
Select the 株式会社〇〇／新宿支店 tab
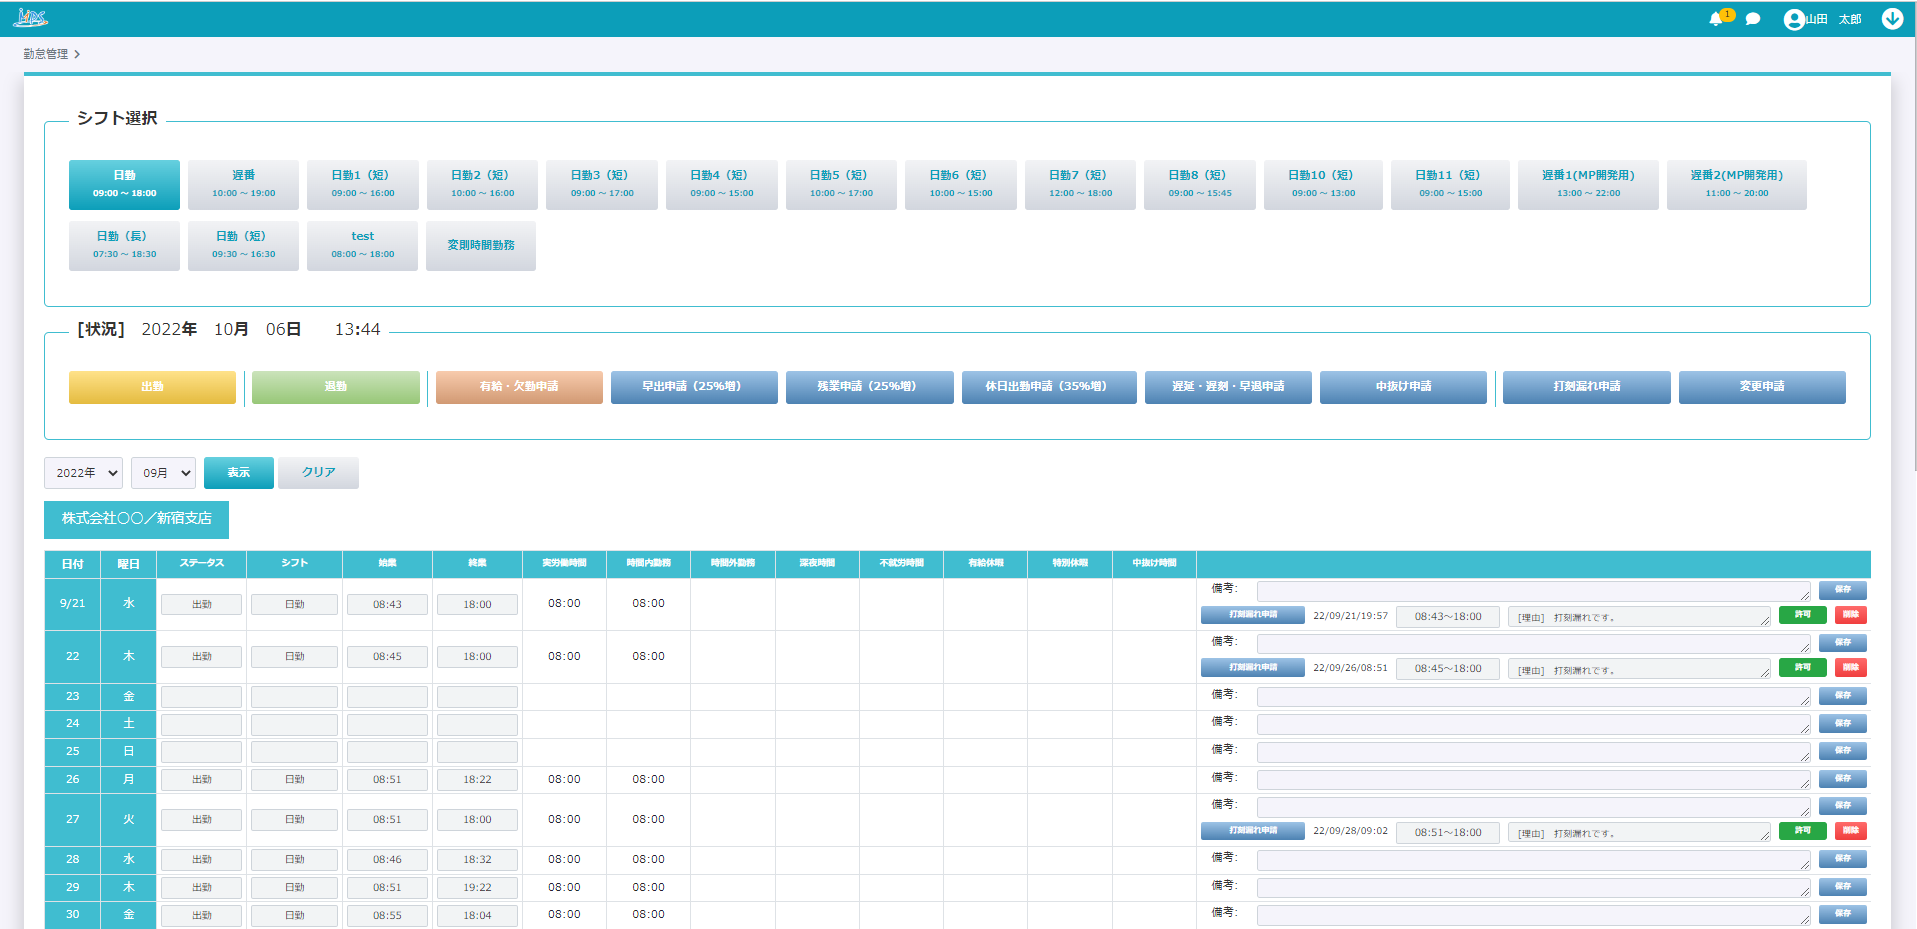(136, 519)
